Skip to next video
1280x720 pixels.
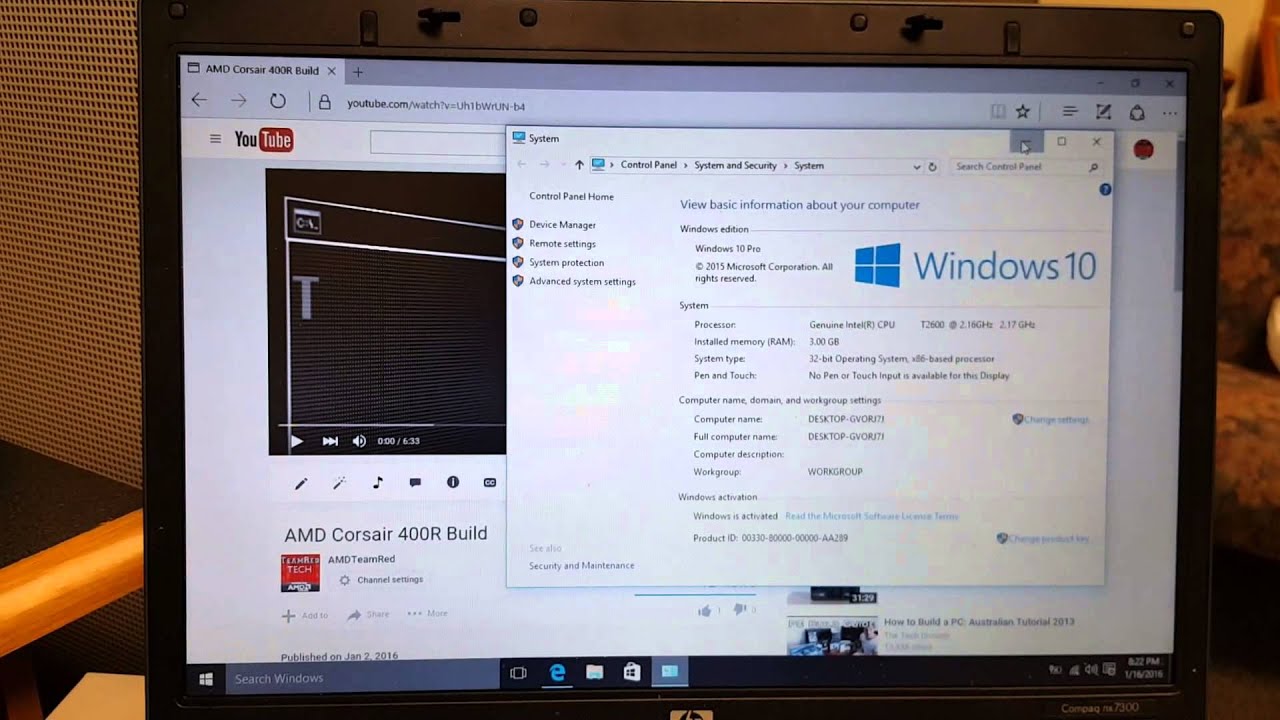coord(330,441)
